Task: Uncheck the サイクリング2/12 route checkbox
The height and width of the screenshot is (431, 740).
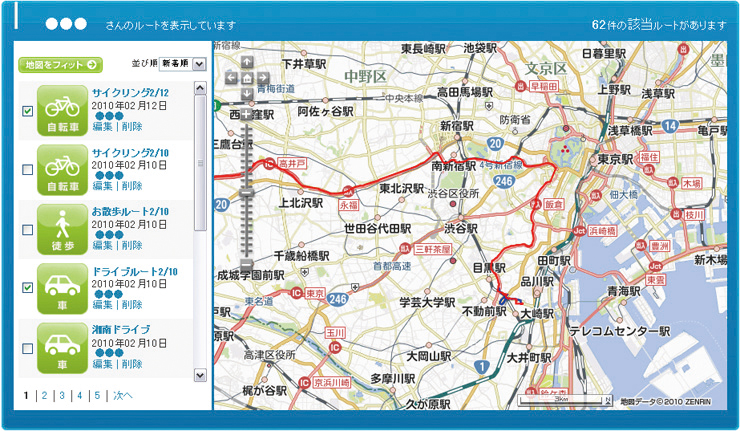Action: [x=27, y=111]
